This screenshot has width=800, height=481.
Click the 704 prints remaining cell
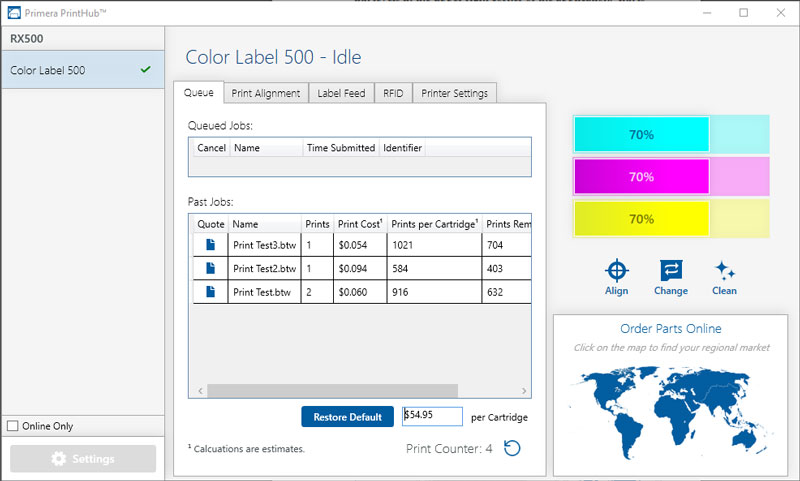[507, 245]
